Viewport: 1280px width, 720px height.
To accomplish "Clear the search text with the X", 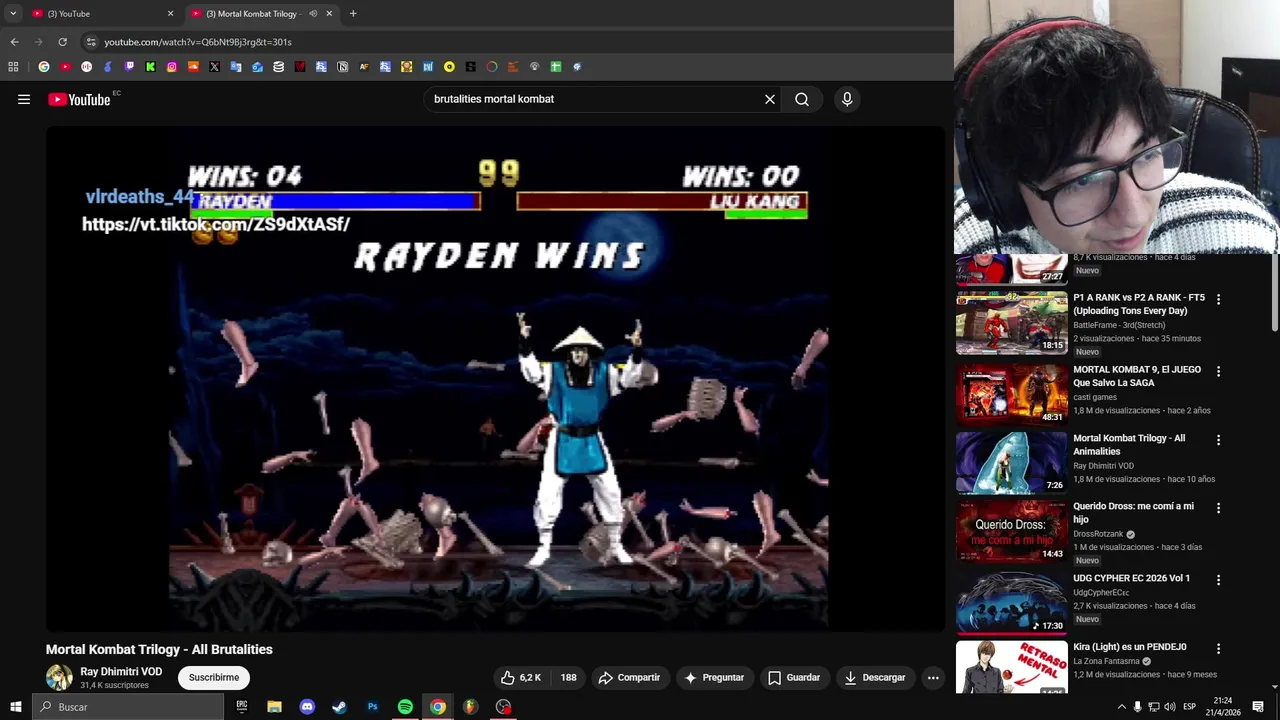I will point(770,99).
